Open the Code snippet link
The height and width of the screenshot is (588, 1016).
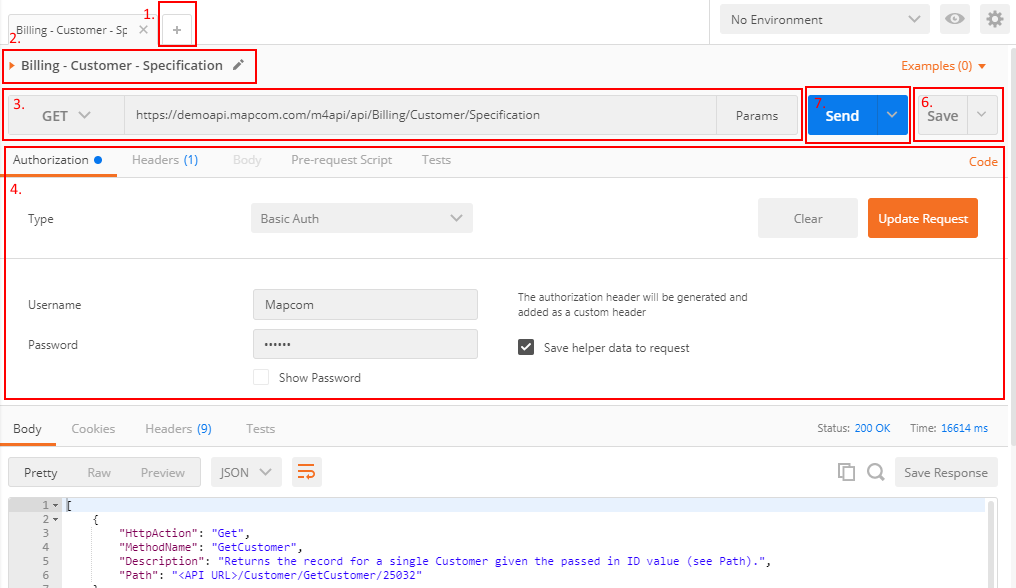pos(982,161)
